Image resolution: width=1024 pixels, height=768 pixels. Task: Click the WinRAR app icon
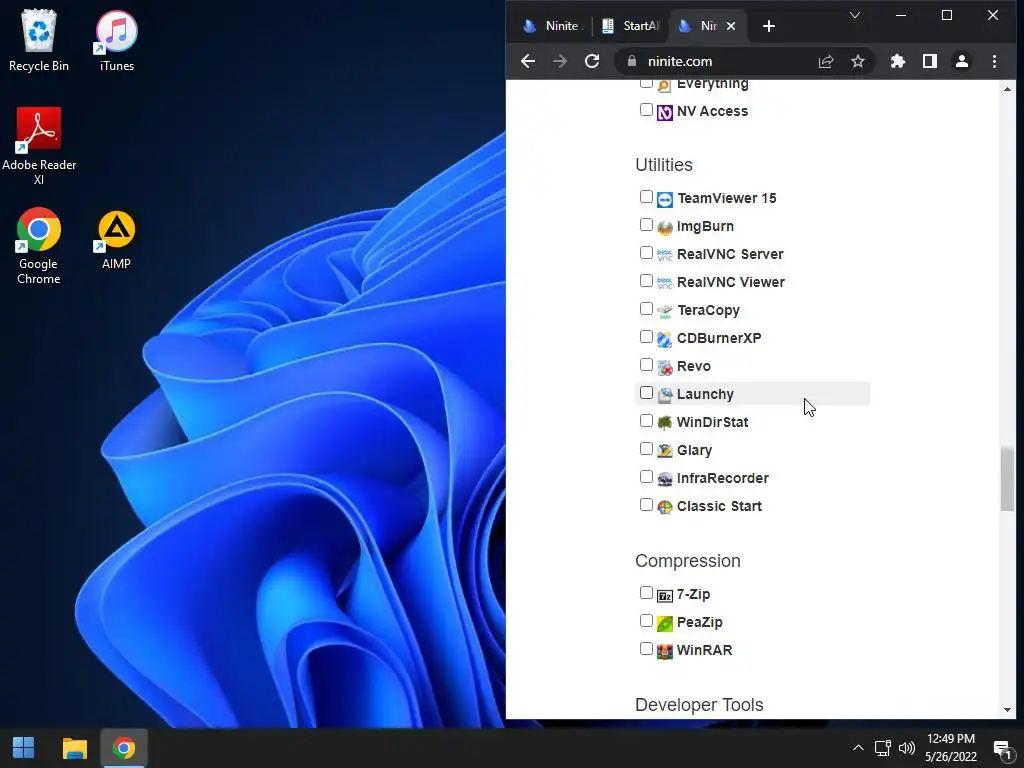(664, 651)
